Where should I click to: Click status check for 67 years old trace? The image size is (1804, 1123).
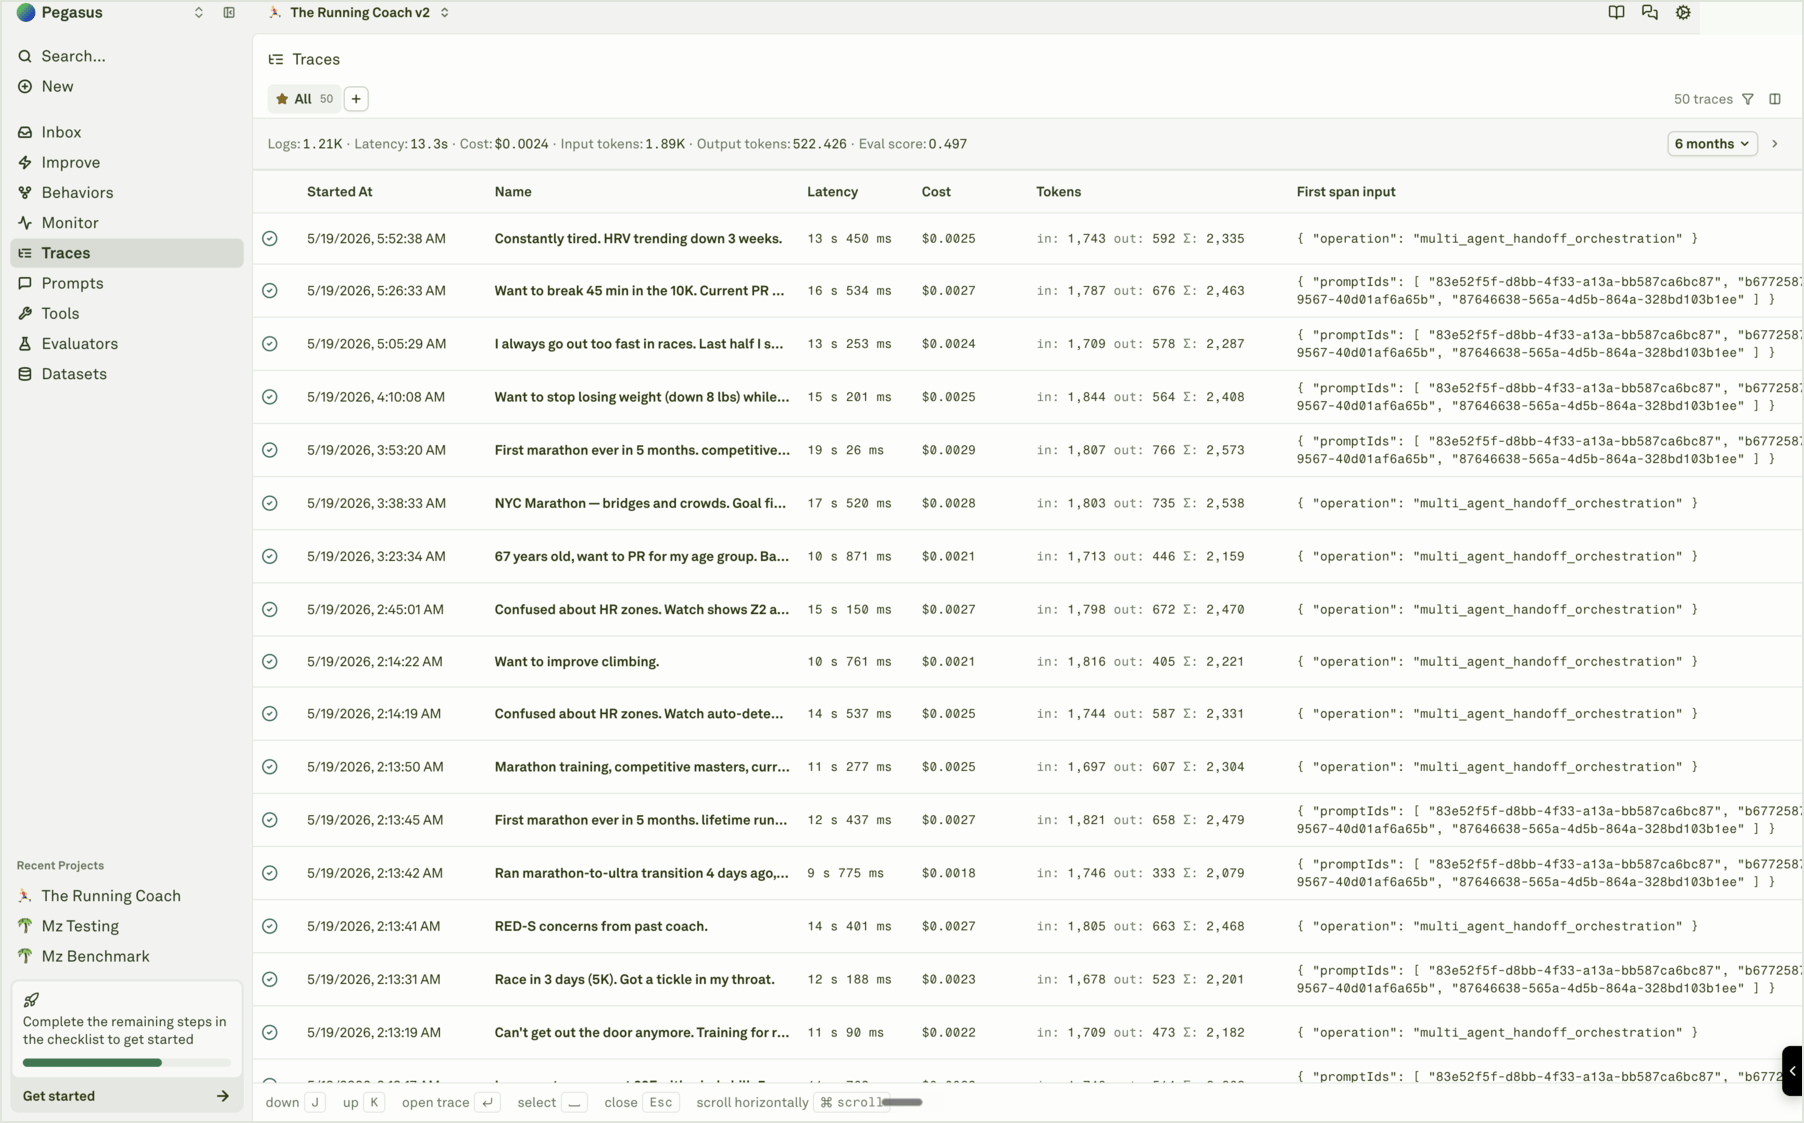270,556
